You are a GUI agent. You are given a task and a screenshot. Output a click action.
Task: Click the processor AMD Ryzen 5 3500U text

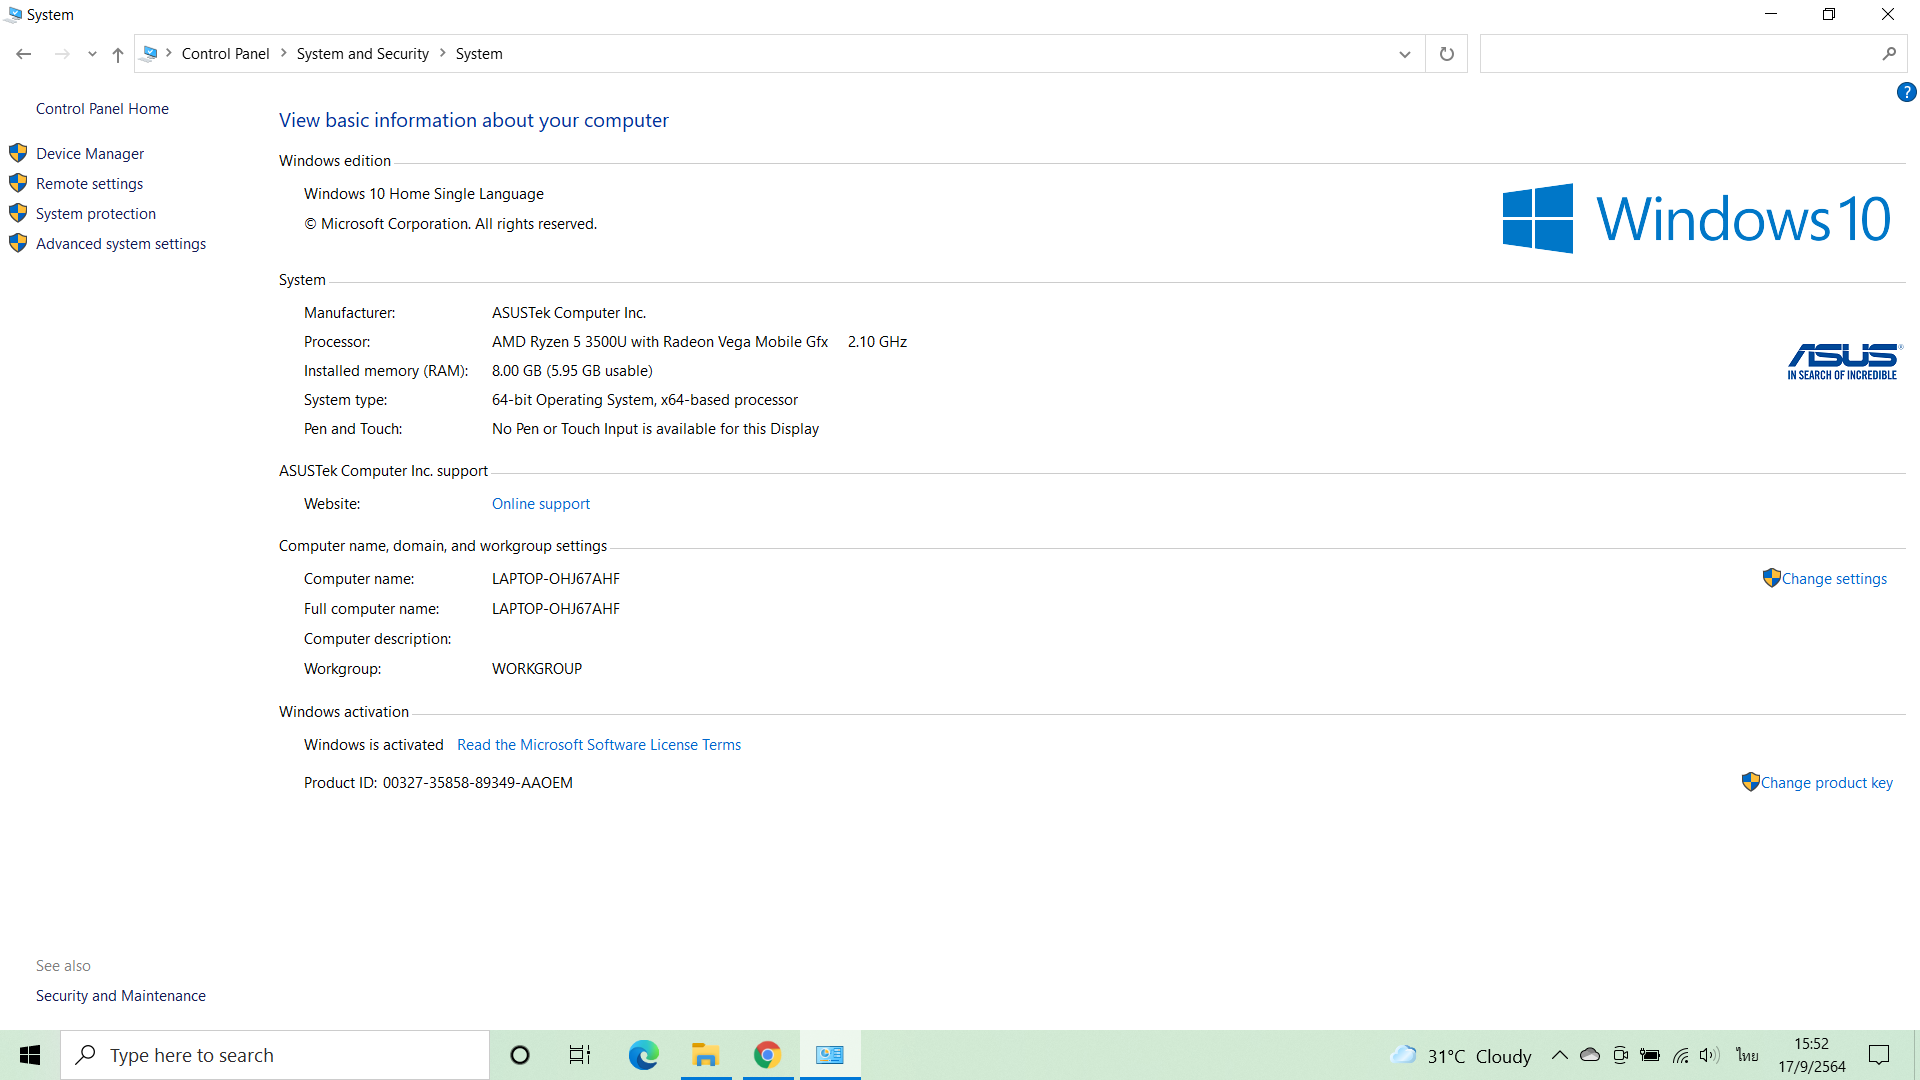click(x=660, y=342)
